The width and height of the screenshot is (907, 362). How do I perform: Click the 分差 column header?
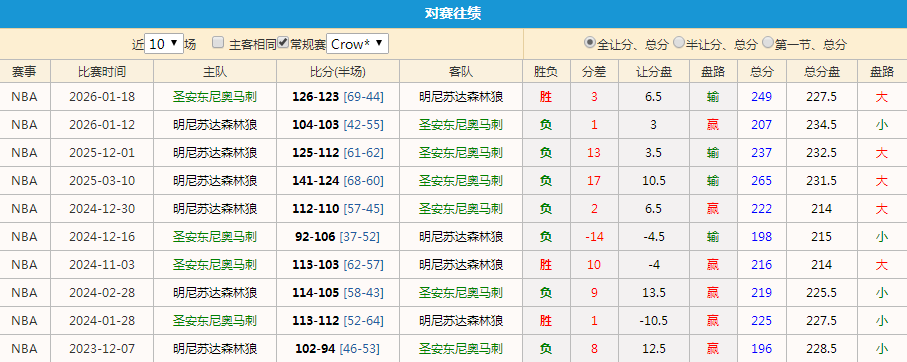594,72
